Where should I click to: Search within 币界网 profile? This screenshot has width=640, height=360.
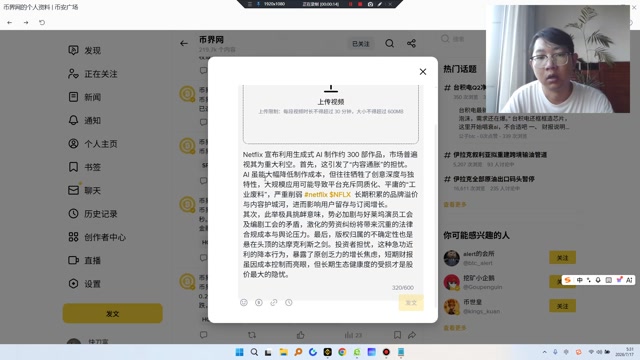(389, 43)
